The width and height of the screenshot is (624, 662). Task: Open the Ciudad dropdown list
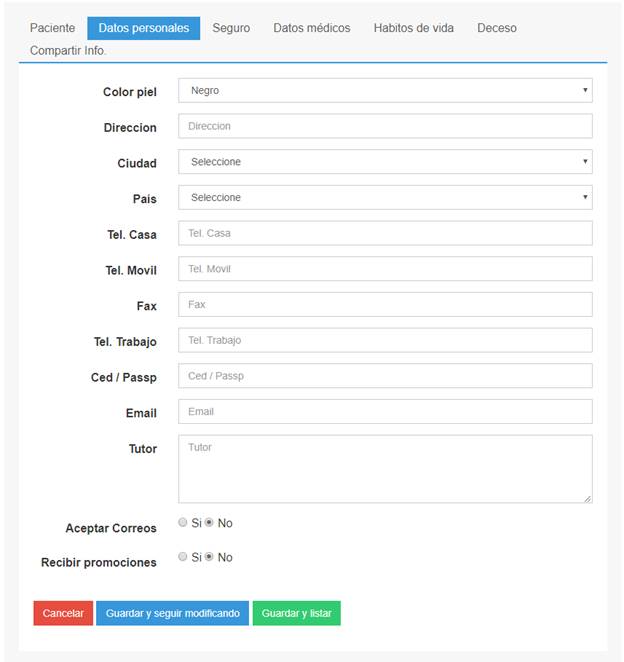[x=385, y=162]
